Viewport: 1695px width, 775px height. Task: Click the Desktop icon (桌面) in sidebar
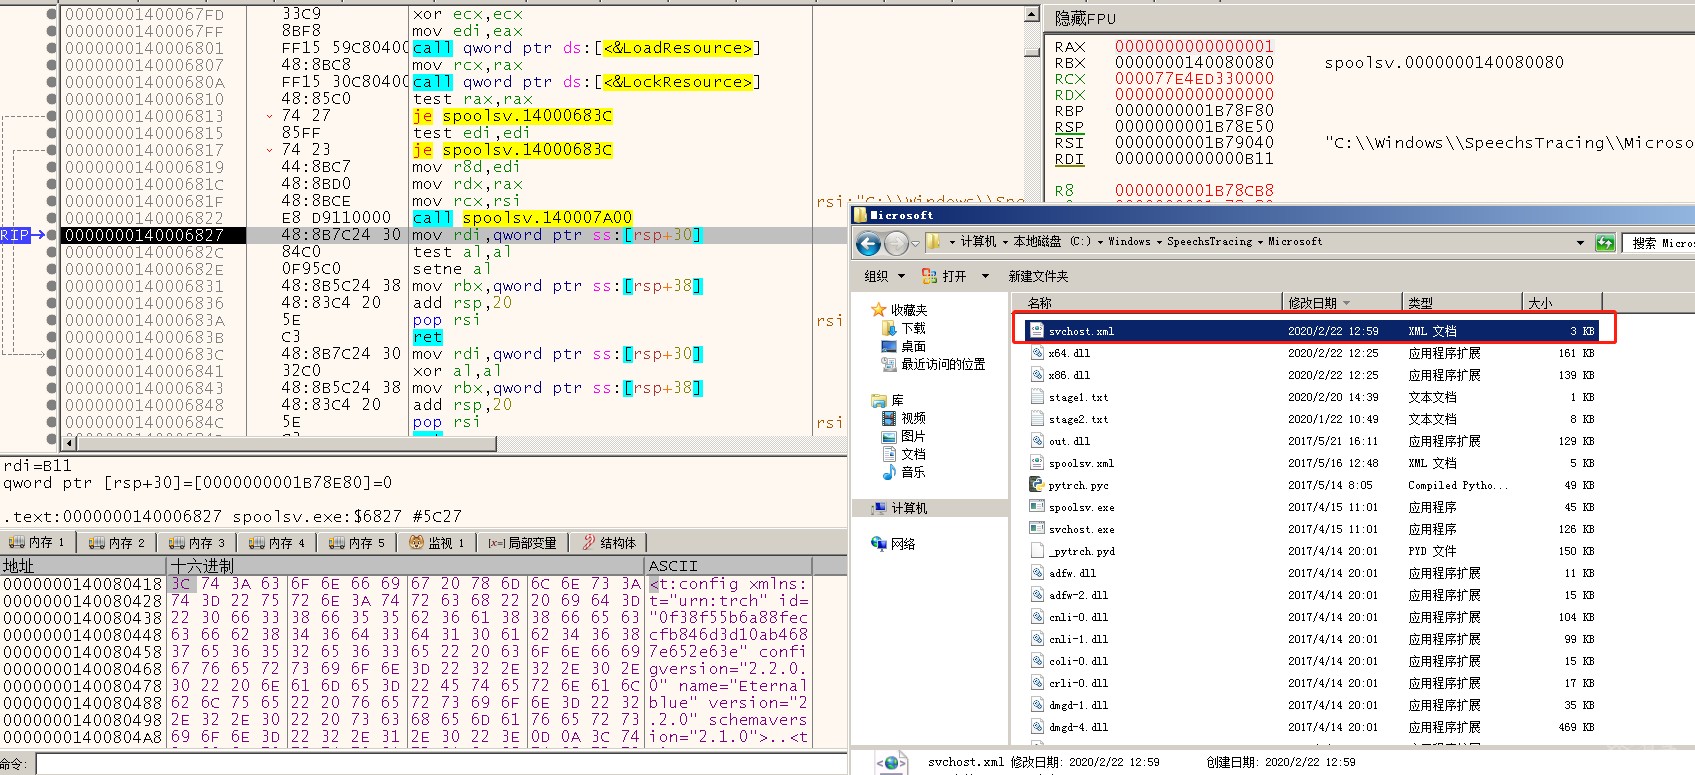(x=889, y=346)
